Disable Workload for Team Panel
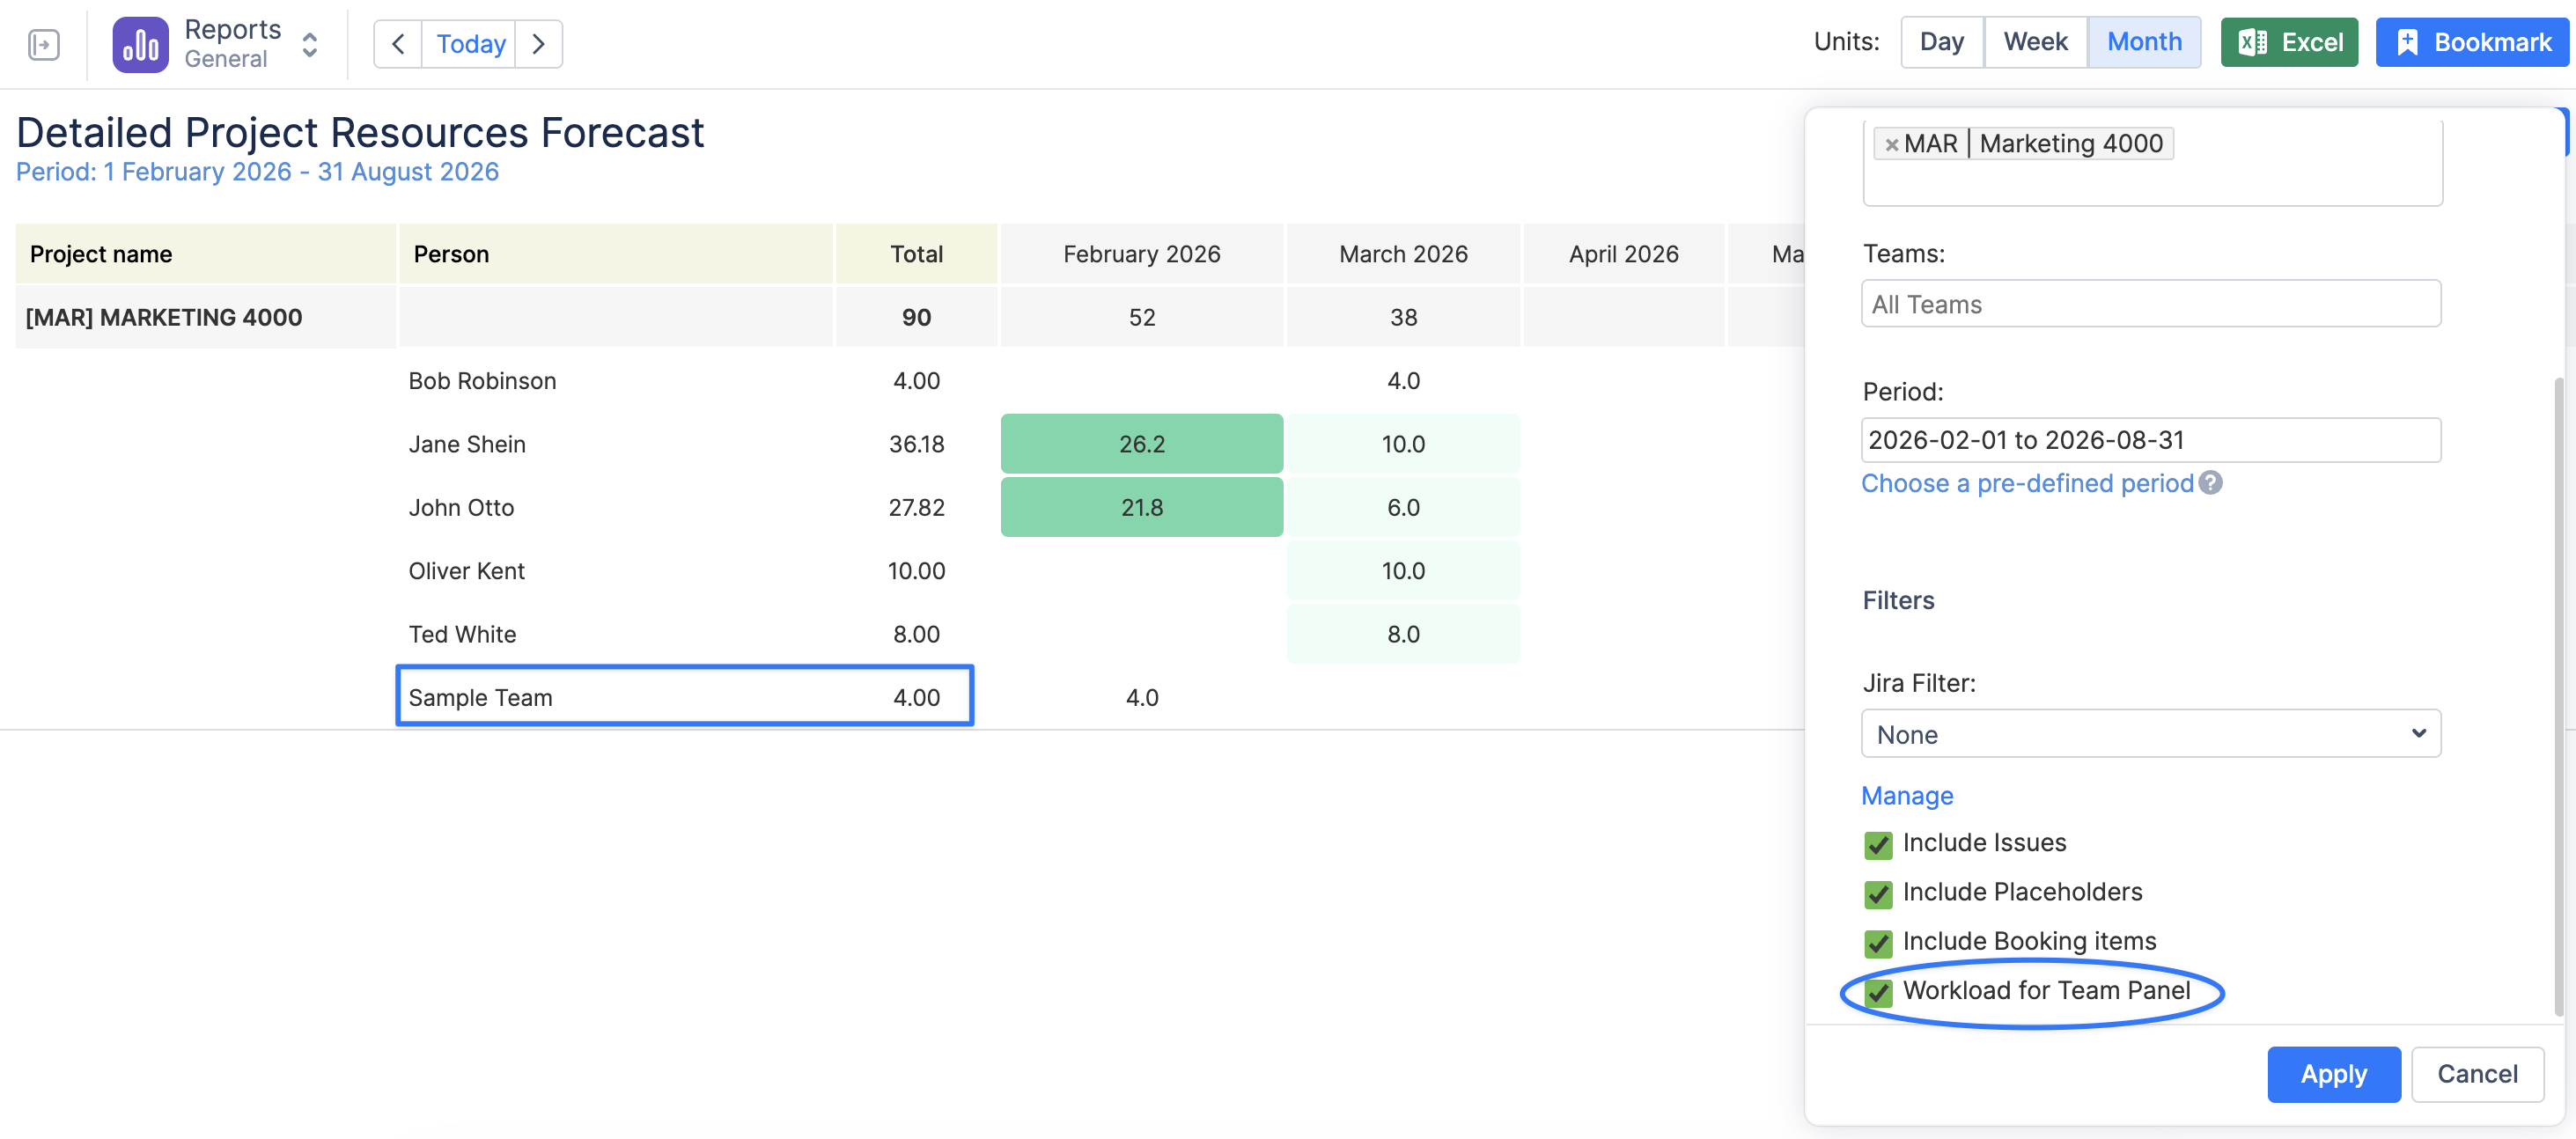The image size is (2576, 1139). coord(1878,993)
